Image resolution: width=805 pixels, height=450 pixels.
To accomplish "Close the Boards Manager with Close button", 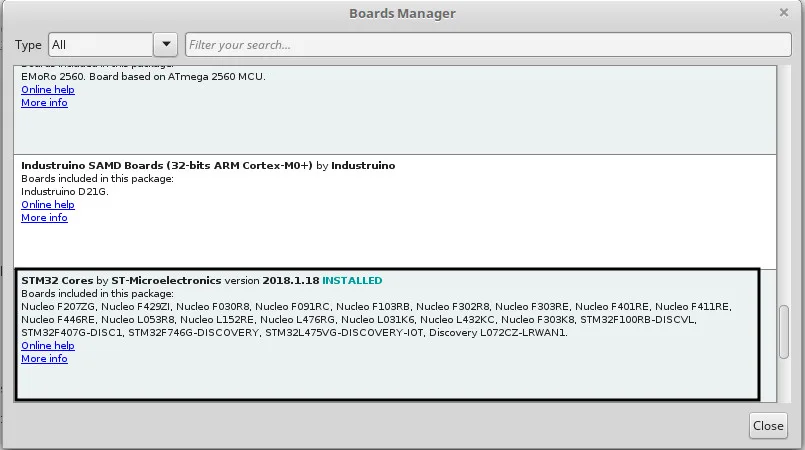I will tap(768, 425).
